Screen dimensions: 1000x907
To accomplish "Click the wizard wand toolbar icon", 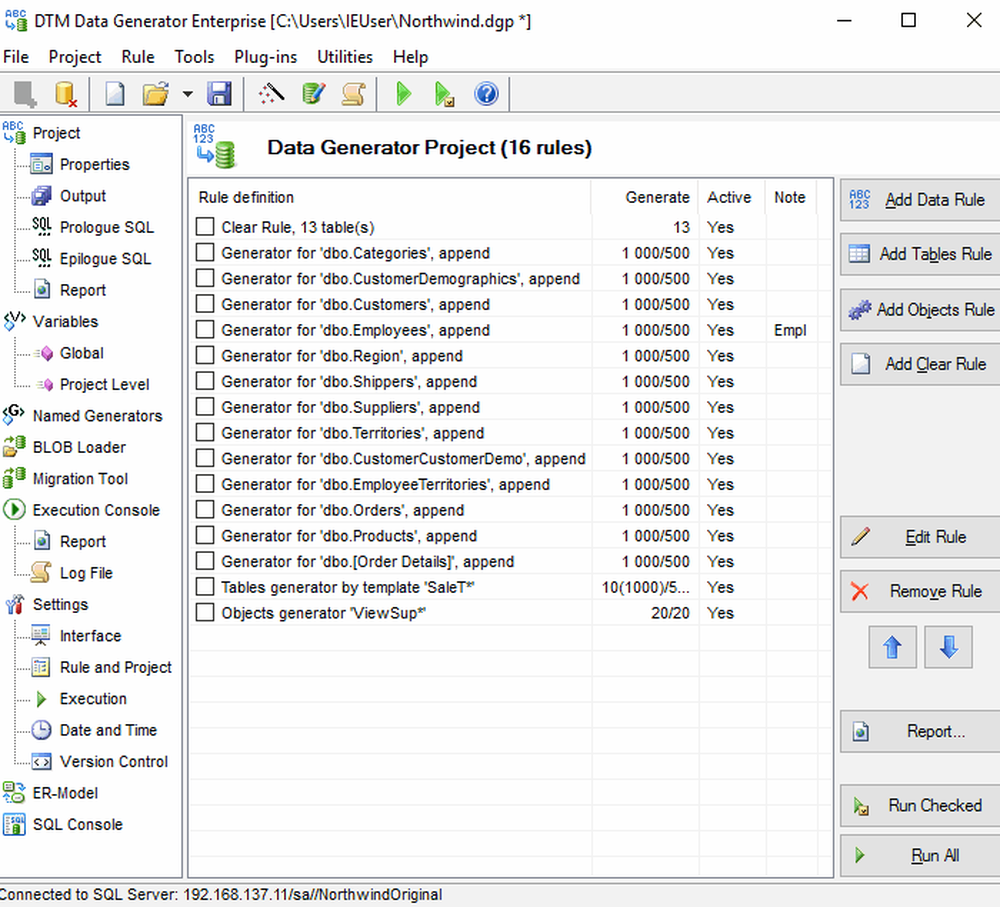I will click(268, 93).
